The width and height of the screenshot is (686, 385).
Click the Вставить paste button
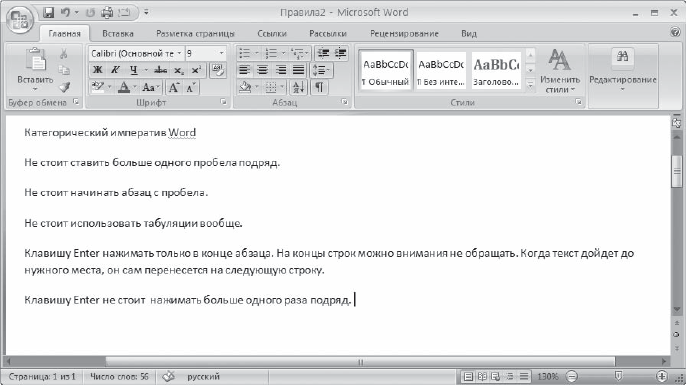coord(35,70)
